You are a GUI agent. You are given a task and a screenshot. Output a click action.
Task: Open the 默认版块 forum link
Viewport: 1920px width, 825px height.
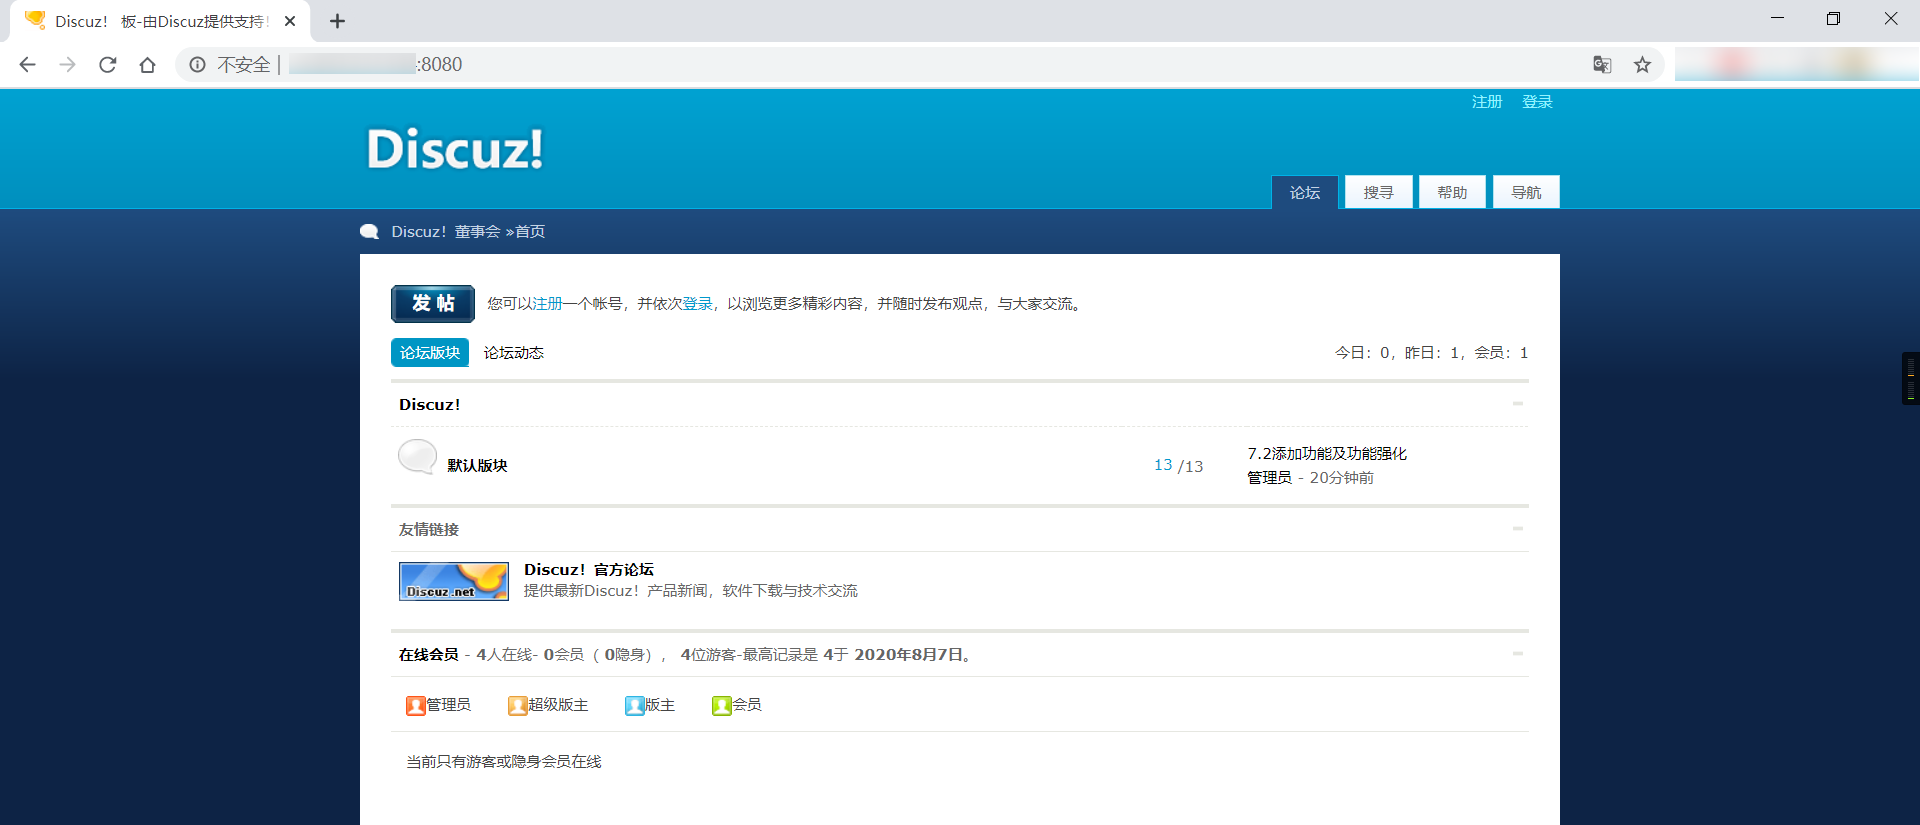478,466
